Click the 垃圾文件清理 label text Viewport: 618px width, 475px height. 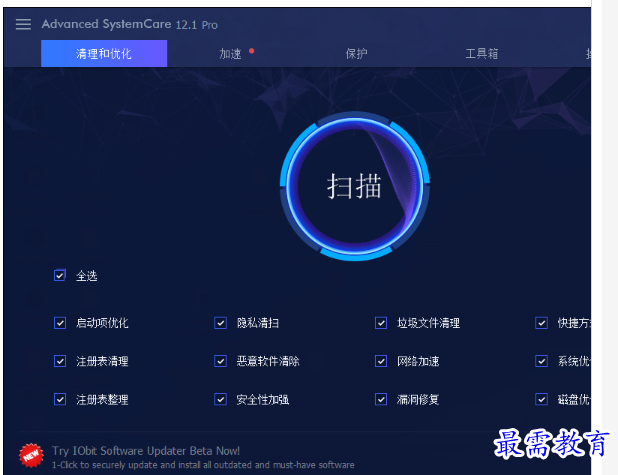[428, 323]
